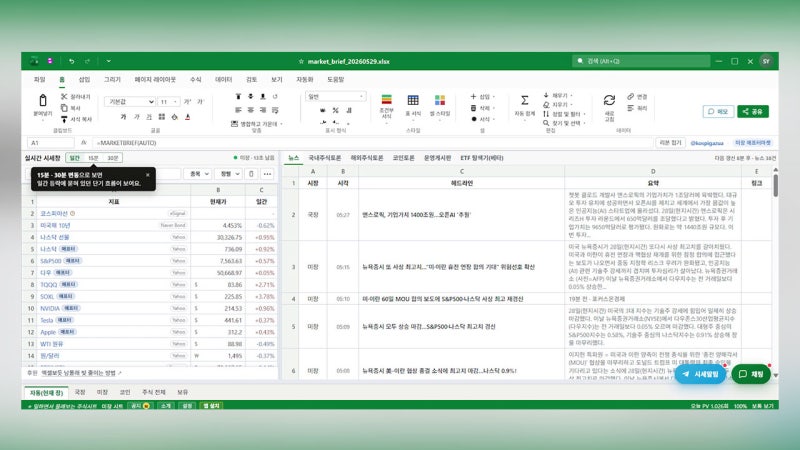Expand the Merge and Center dropdown
The height and width of the screenshot is (450, 800).
(282, 124)
